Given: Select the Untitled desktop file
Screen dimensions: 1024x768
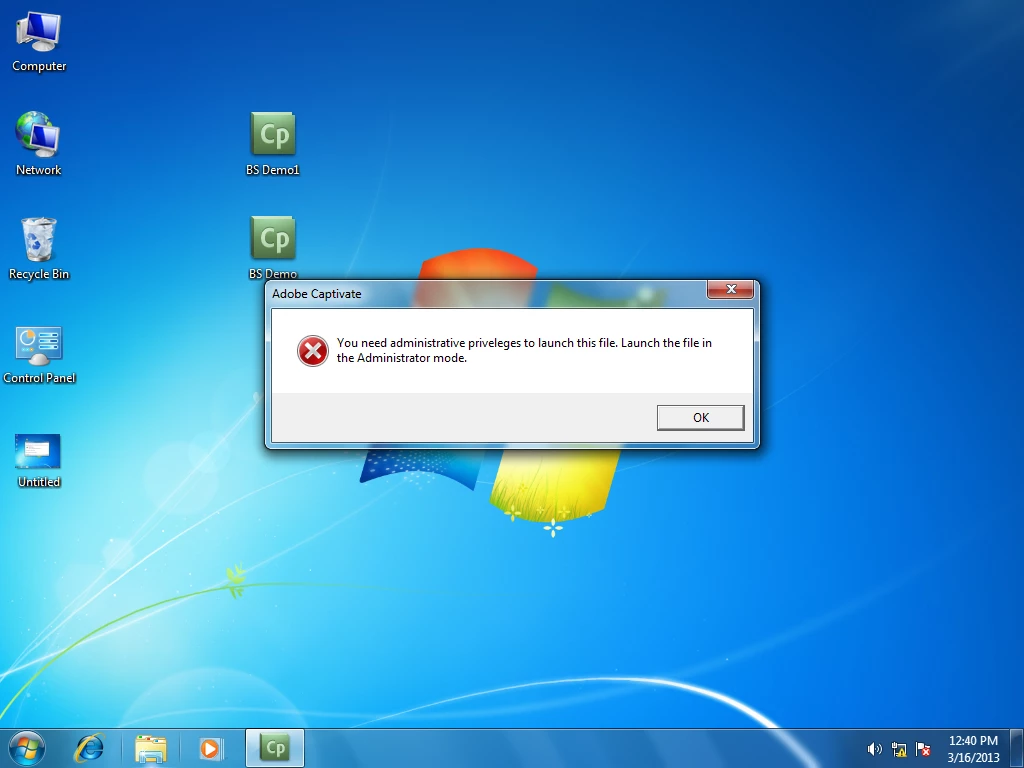Looking at the screenshot, I should 39,460.
